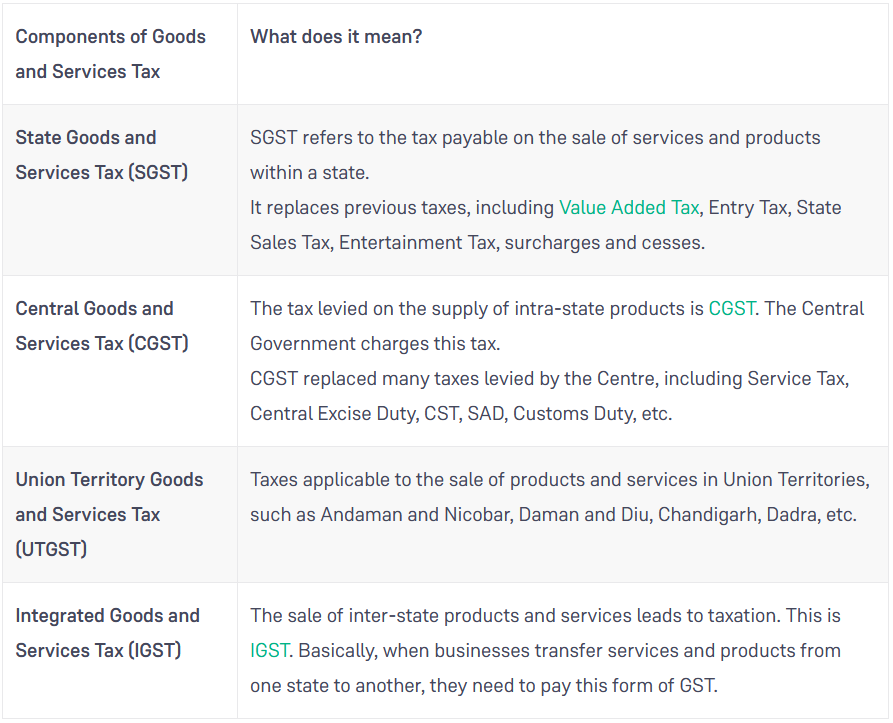This screenshot has height=723, width=893.
Task: Click the Union Territories taxes description
Action: [x=559, y=480]
